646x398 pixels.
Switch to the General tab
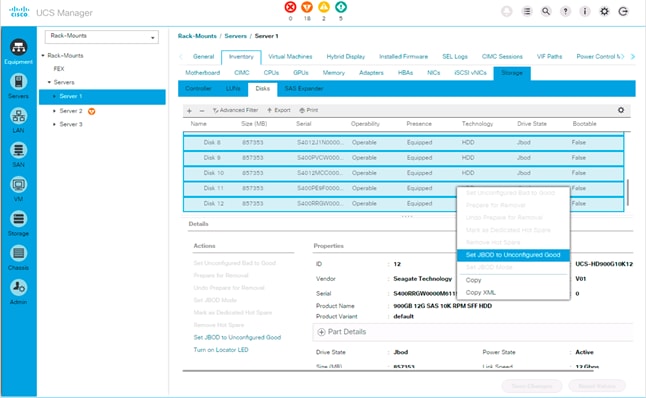[x=204, y=57]
